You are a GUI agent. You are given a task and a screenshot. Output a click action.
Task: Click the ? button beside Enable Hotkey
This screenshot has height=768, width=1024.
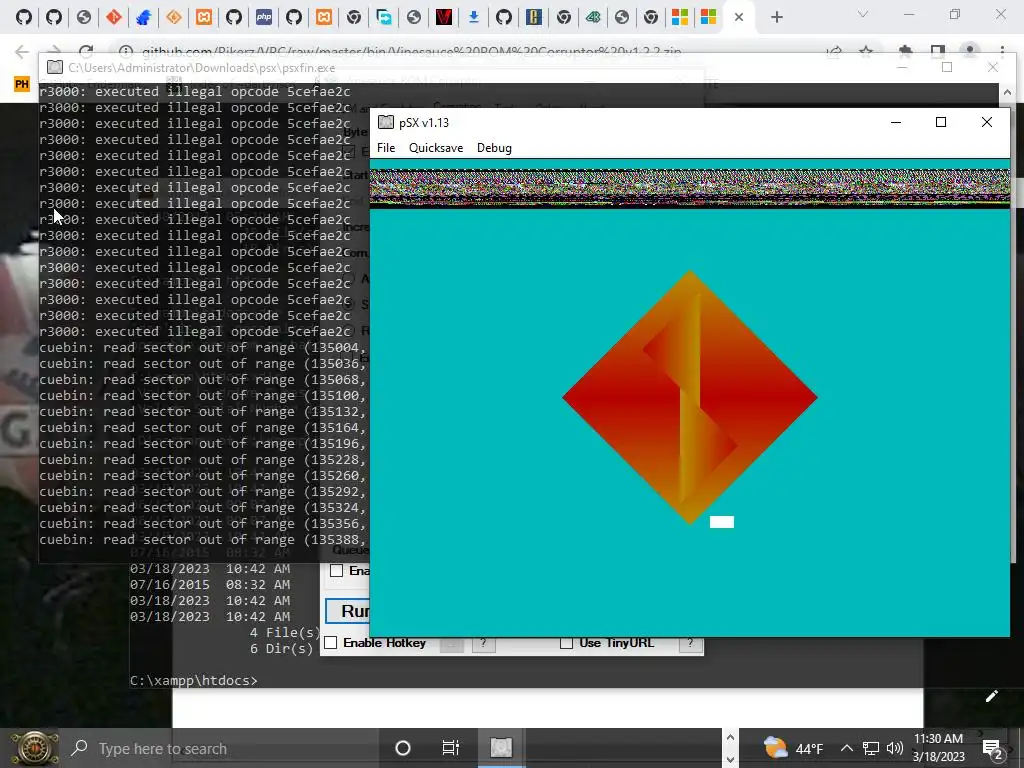(483, 643)
